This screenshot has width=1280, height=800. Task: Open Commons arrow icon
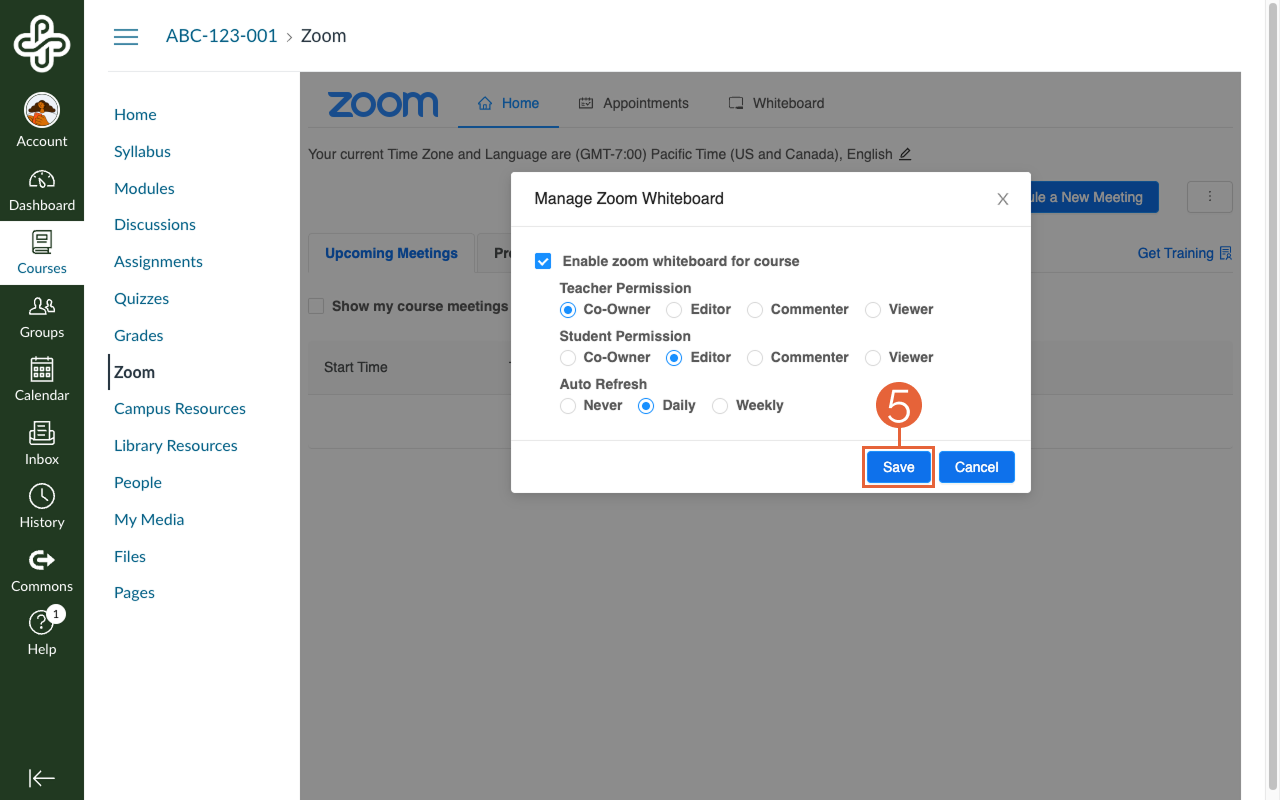coord(42,560)
